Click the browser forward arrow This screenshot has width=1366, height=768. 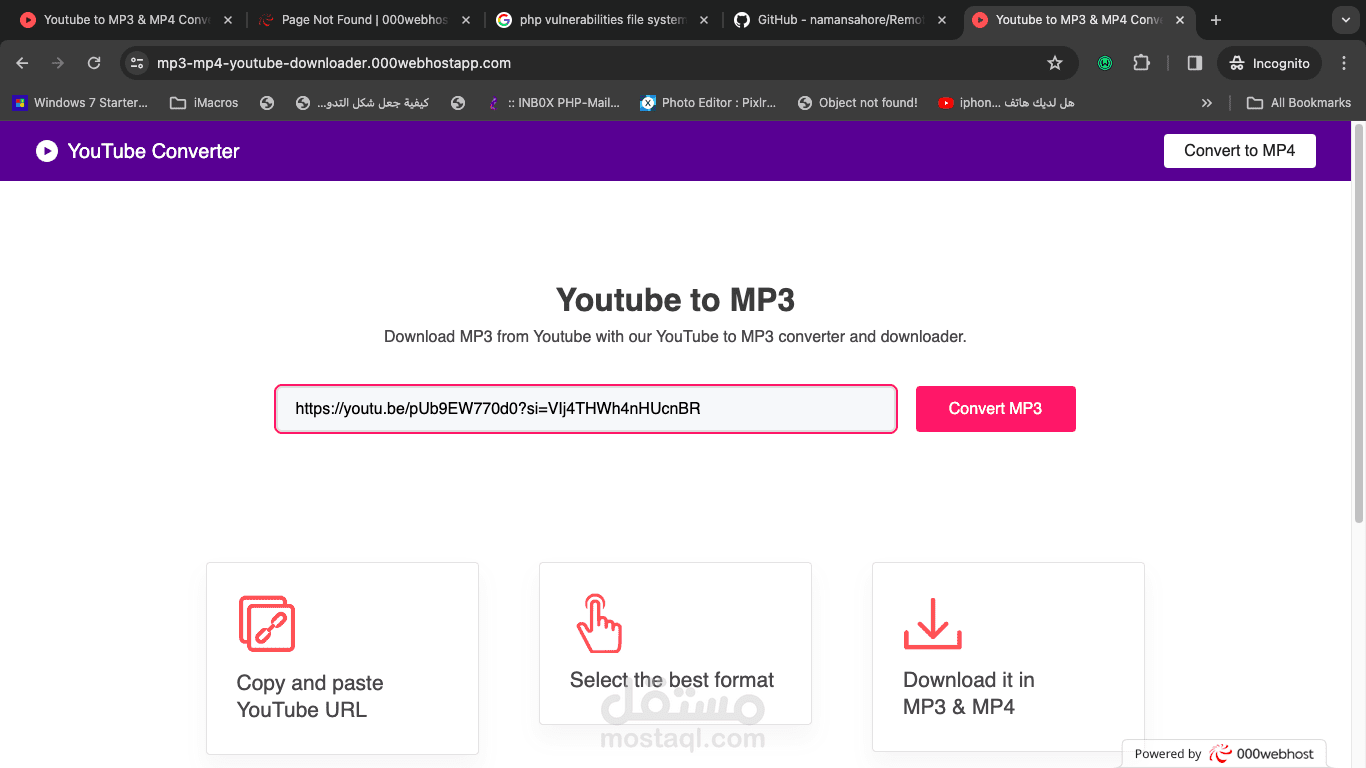[x=58, y=63]
